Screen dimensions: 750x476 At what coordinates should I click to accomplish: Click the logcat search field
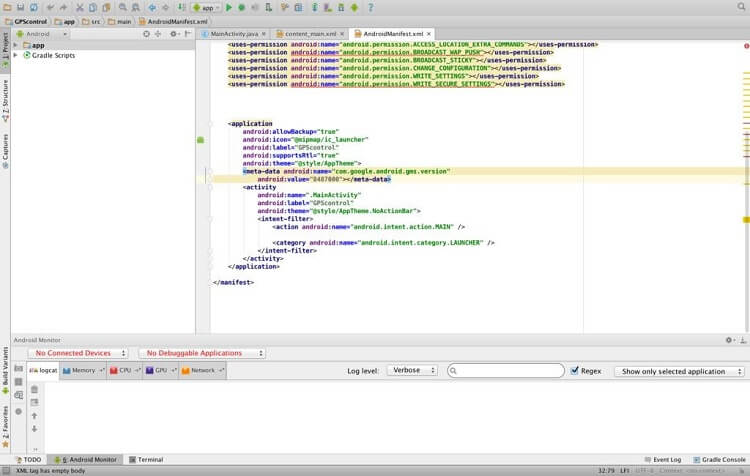506,371
